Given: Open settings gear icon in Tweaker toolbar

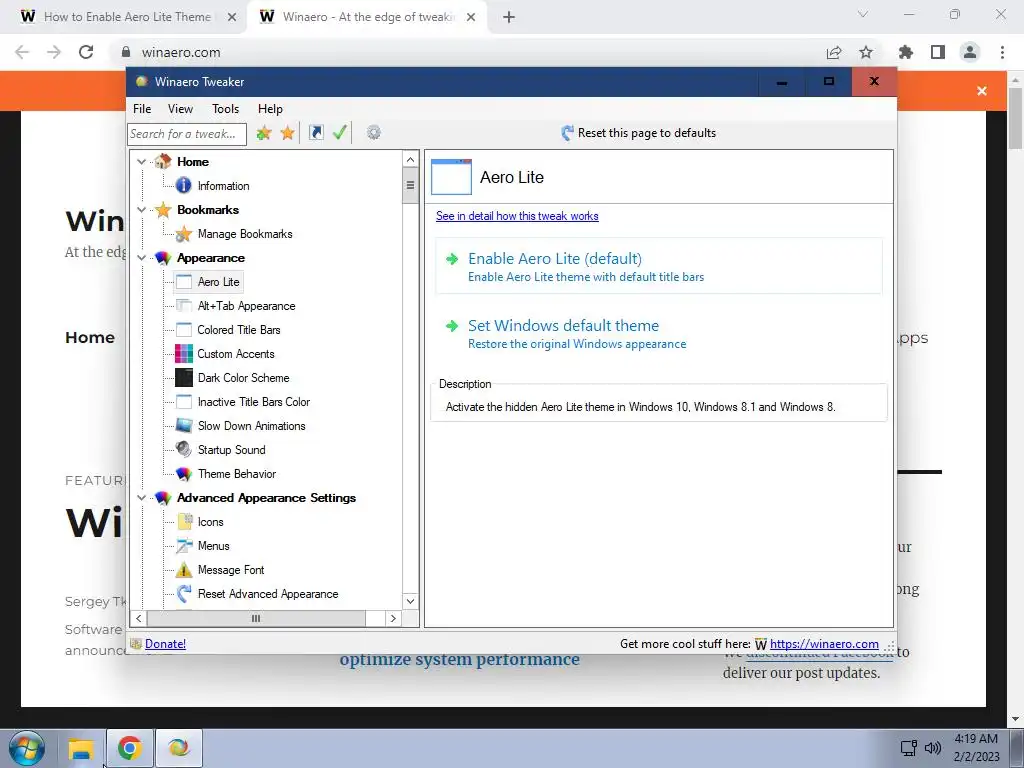Looking at the screenshot, I should pos(374,133).
